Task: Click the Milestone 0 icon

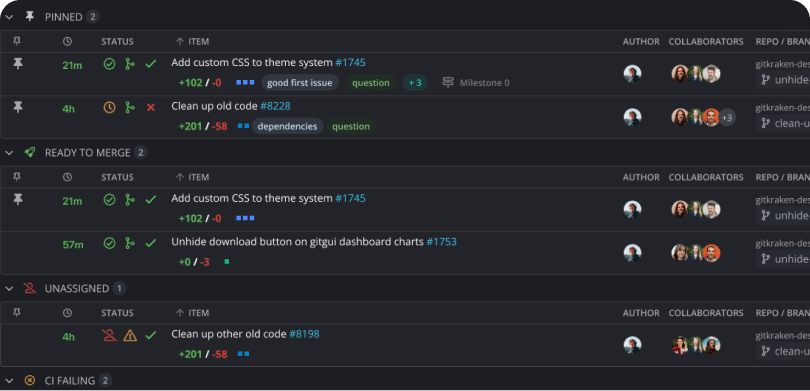Action: tap(448, 83)
